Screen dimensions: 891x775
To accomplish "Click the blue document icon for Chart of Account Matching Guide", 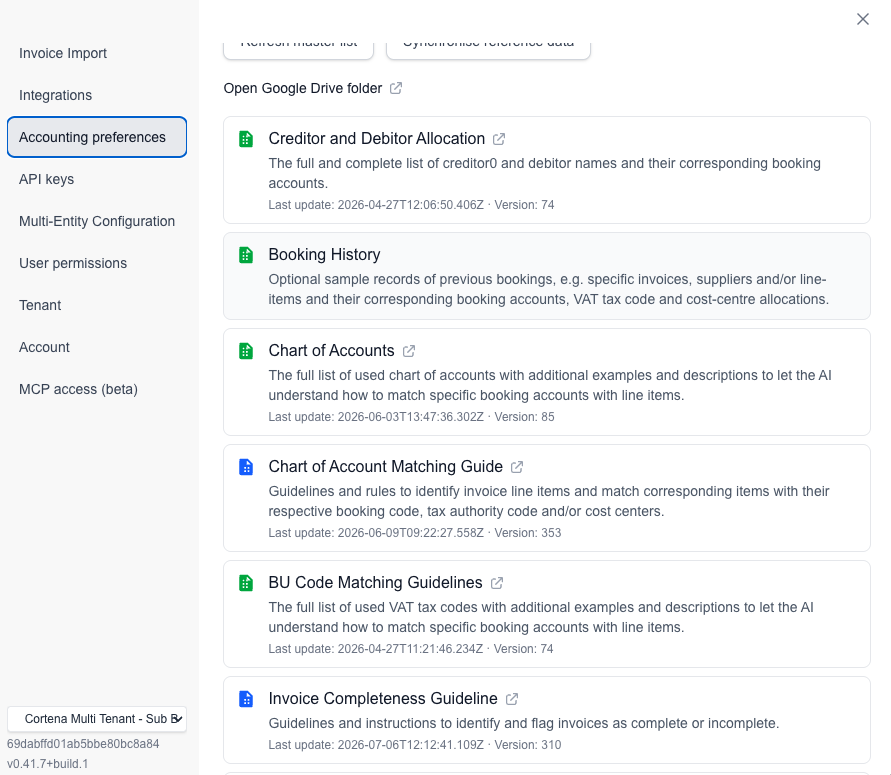I will [x=246, y=466].
